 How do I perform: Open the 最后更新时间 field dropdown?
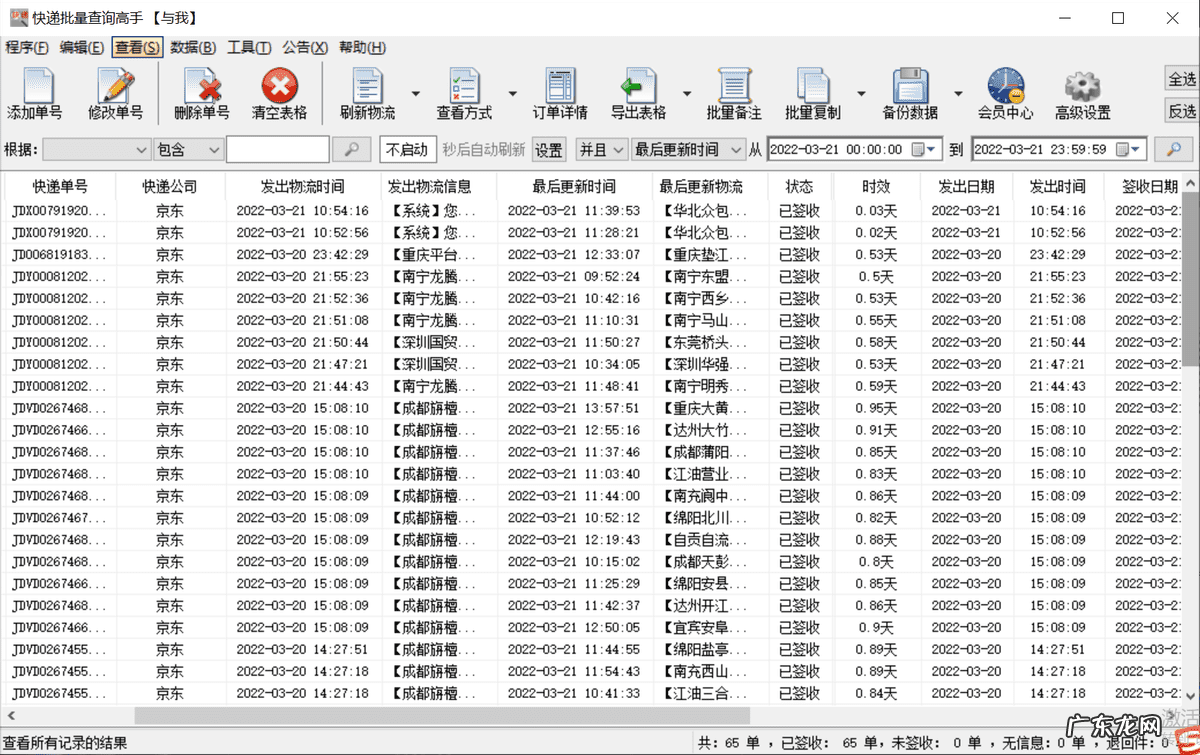click(x=689, y=150)
